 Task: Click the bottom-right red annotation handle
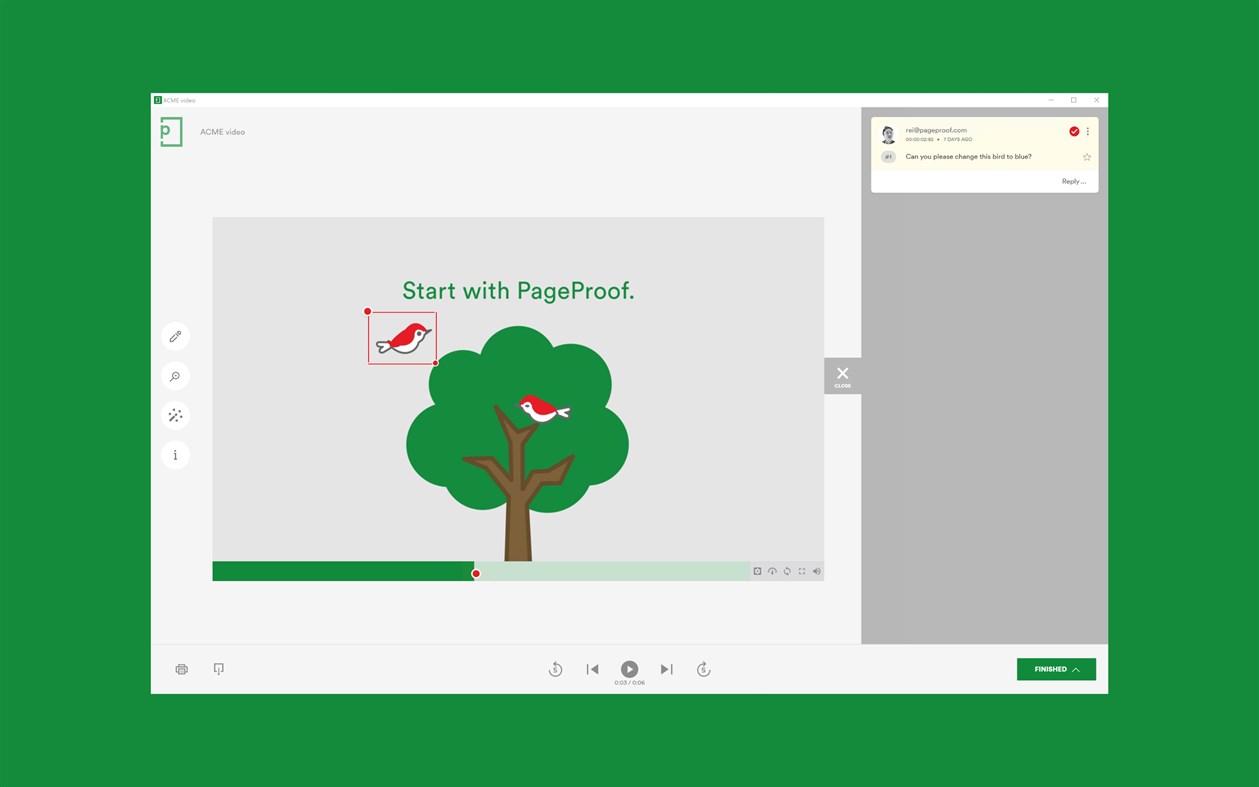435,363
